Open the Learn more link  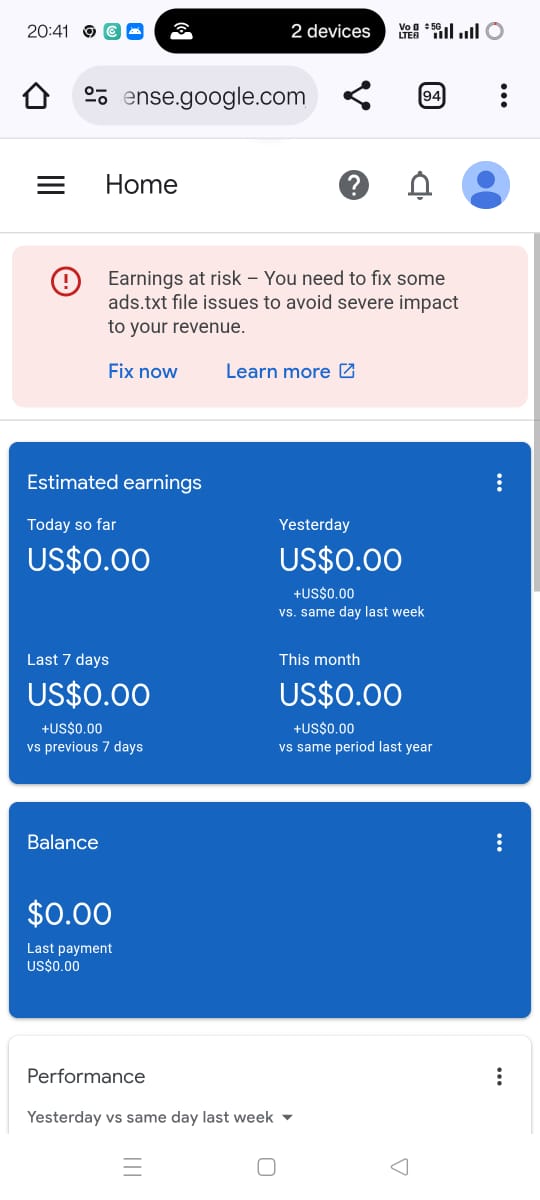[290, 371]
